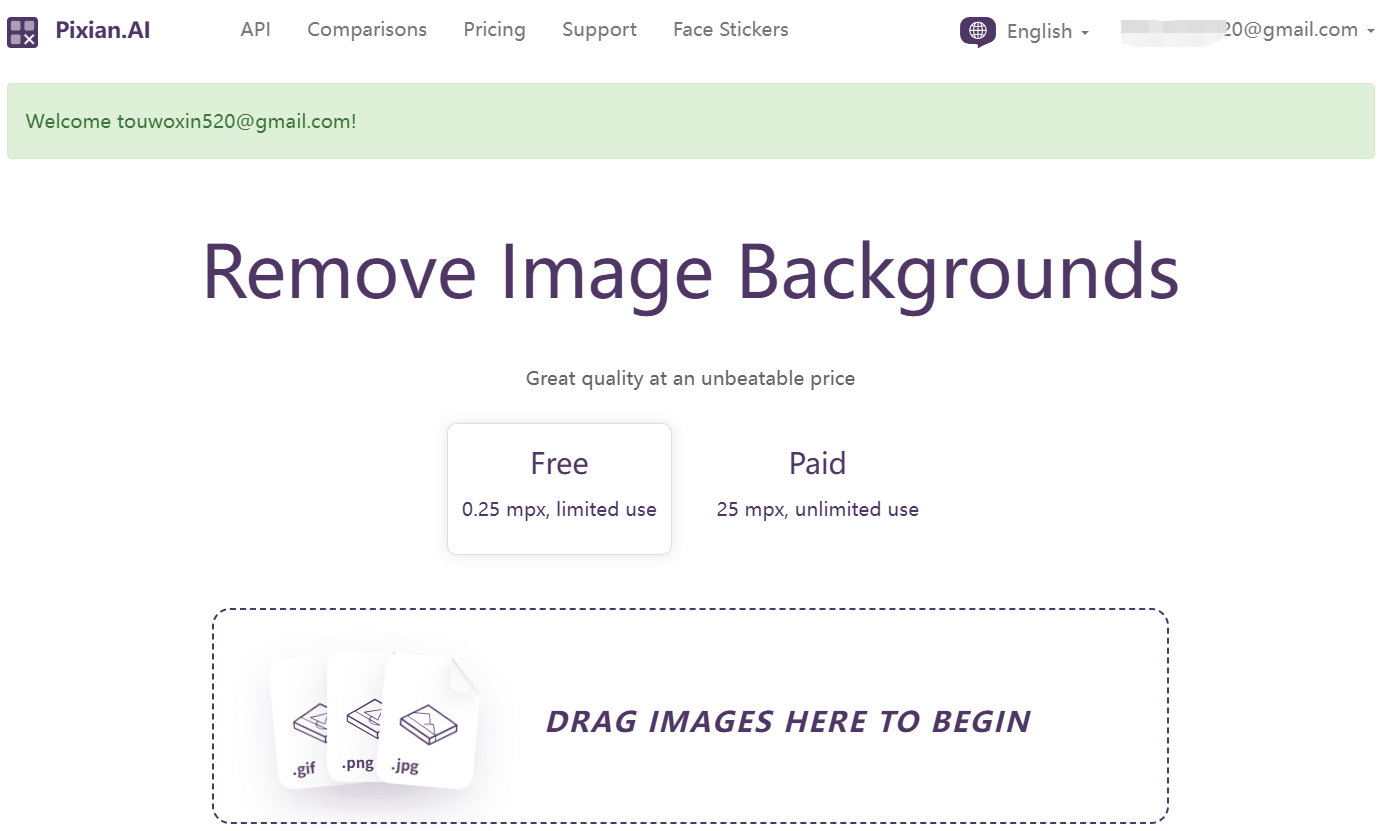Click the '25 mpx, unlimited use' description
Screen dimensions: 1395x831
click(x=817, y=510)
